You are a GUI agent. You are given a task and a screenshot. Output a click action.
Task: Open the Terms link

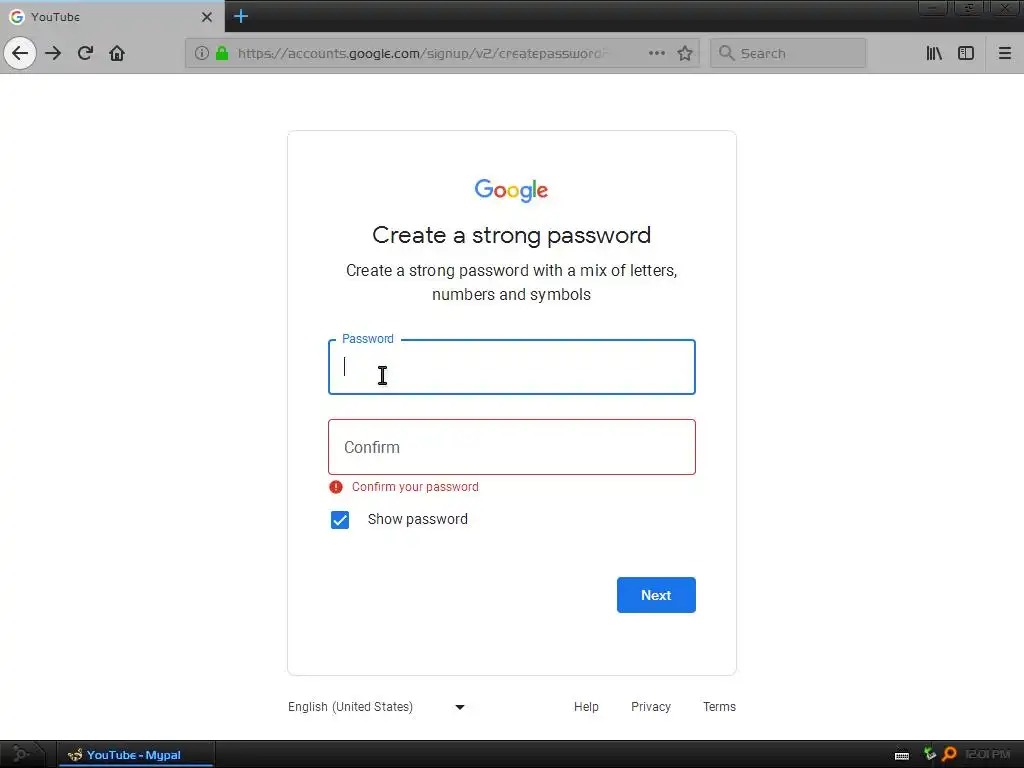click(x=719, y=707)
